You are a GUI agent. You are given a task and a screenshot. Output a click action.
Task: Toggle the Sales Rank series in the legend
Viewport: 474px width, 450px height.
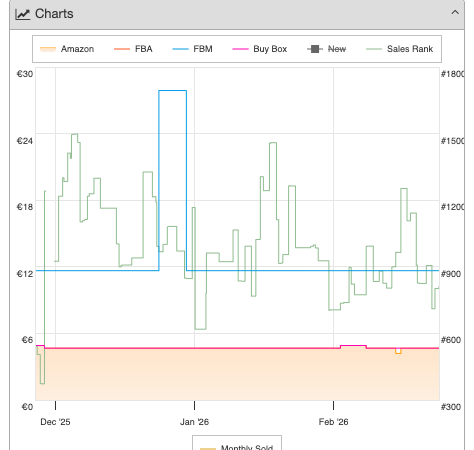click(399, 49)
